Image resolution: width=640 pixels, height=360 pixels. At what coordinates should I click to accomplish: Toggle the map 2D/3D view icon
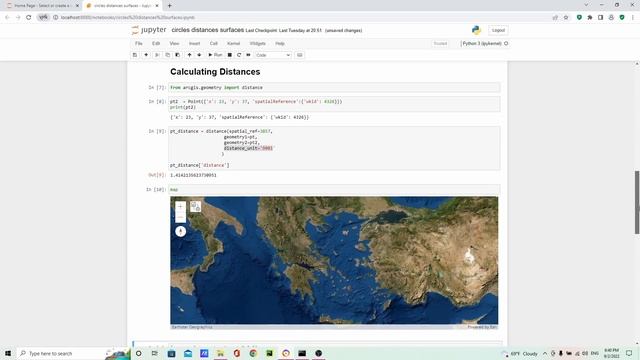[196, 207]
